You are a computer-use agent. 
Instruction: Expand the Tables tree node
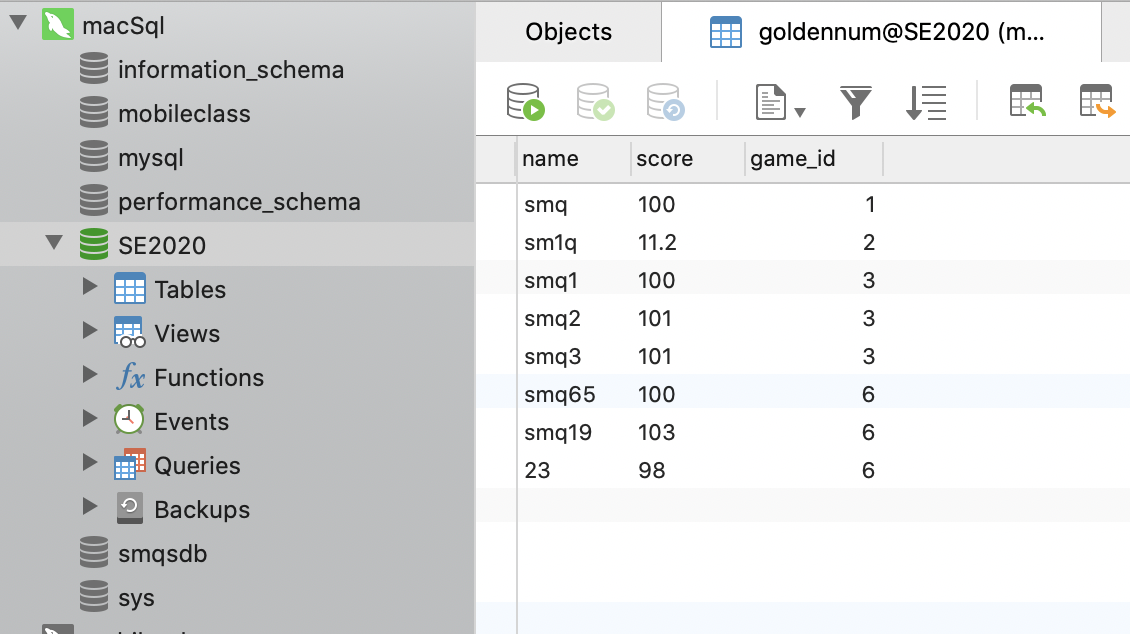[x=91, y=289]
